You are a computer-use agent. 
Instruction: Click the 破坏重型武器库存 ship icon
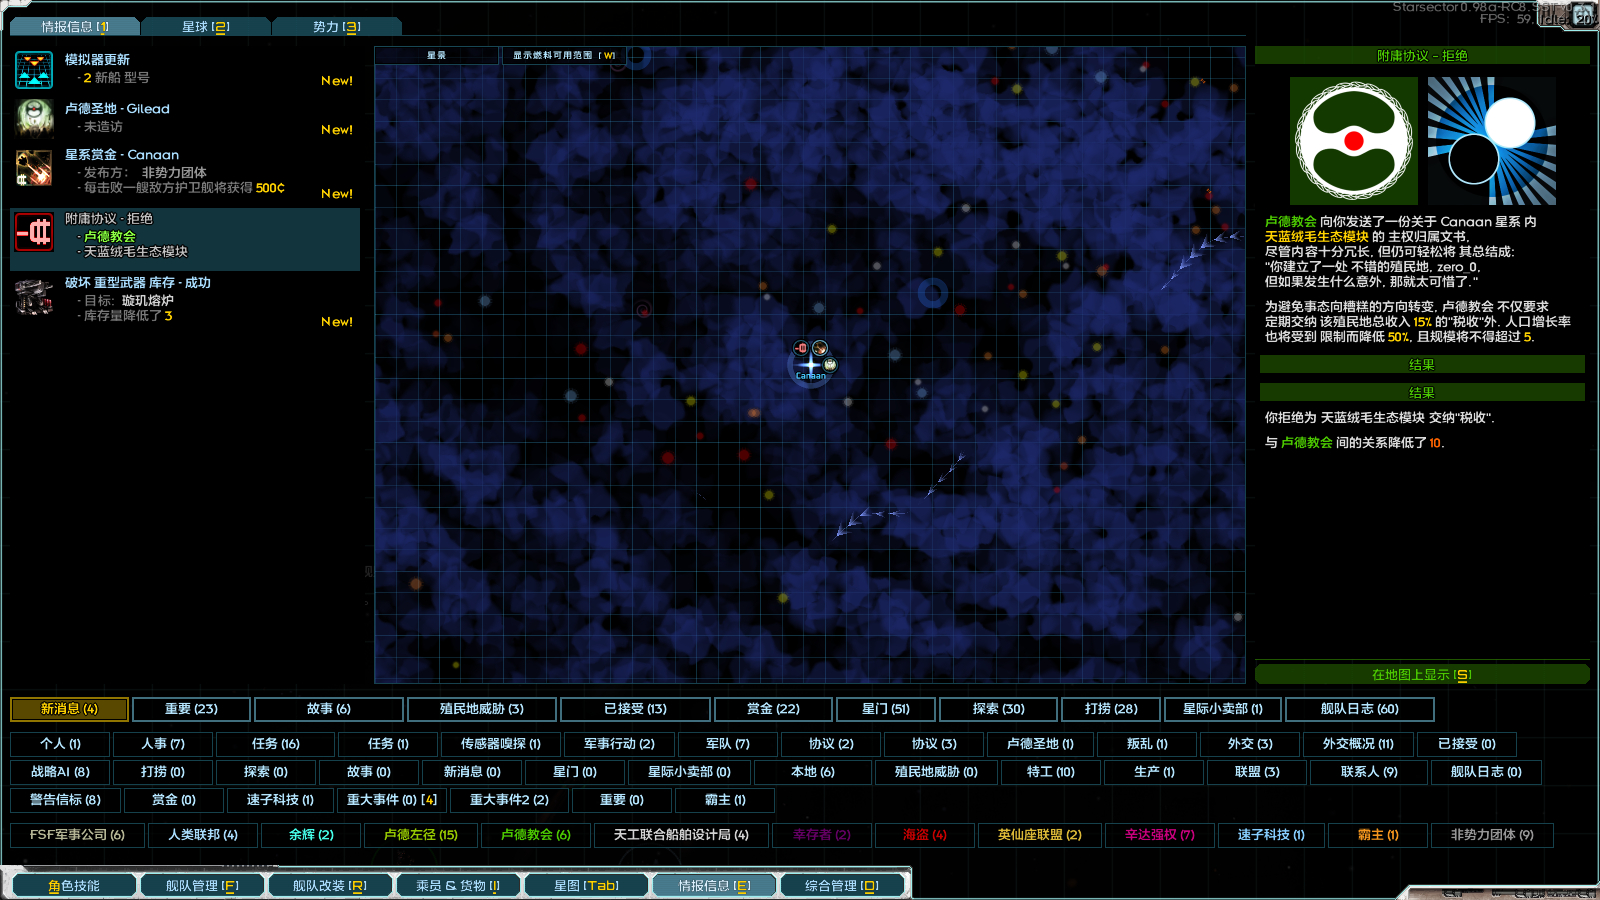pyautogui.click(x=34, y=297)
